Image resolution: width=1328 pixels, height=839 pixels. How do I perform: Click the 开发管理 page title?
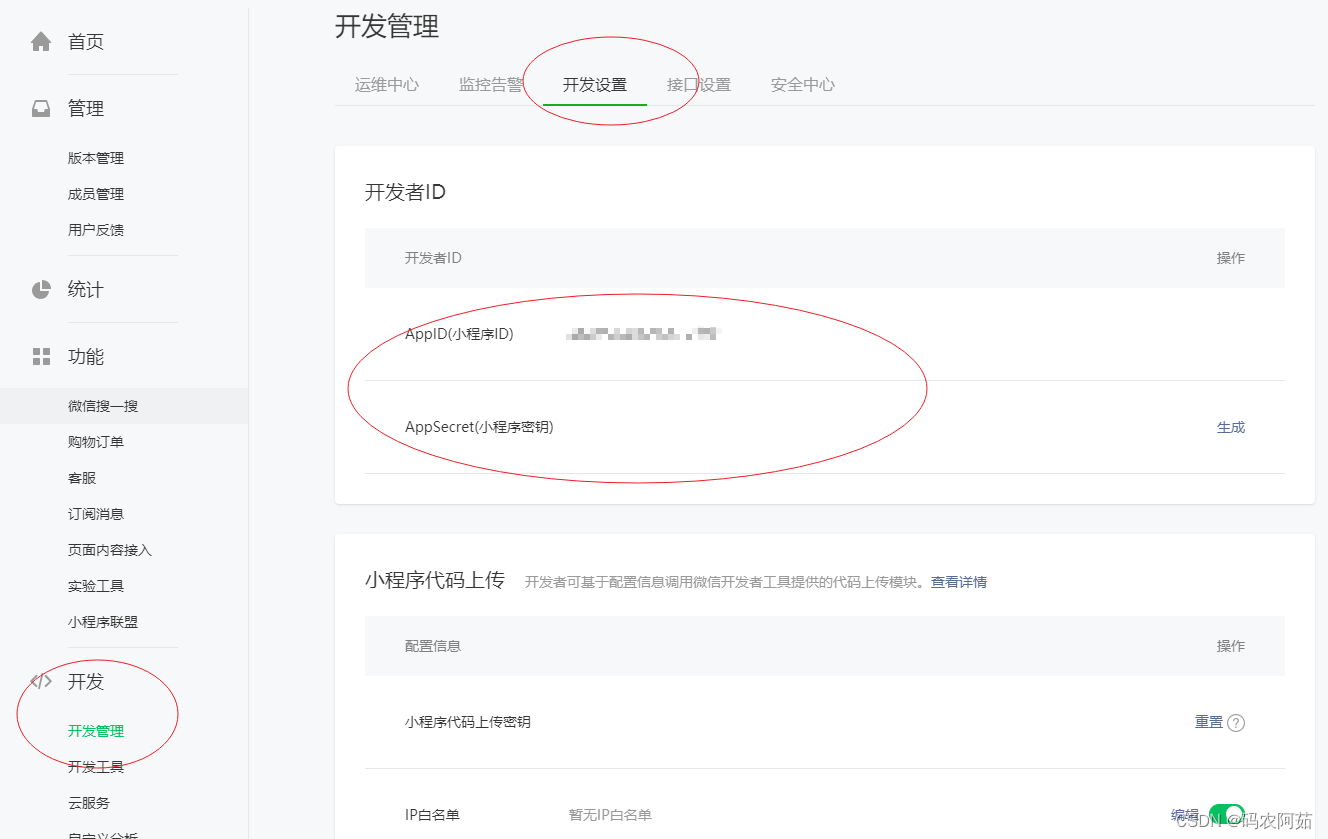[387, 26]
